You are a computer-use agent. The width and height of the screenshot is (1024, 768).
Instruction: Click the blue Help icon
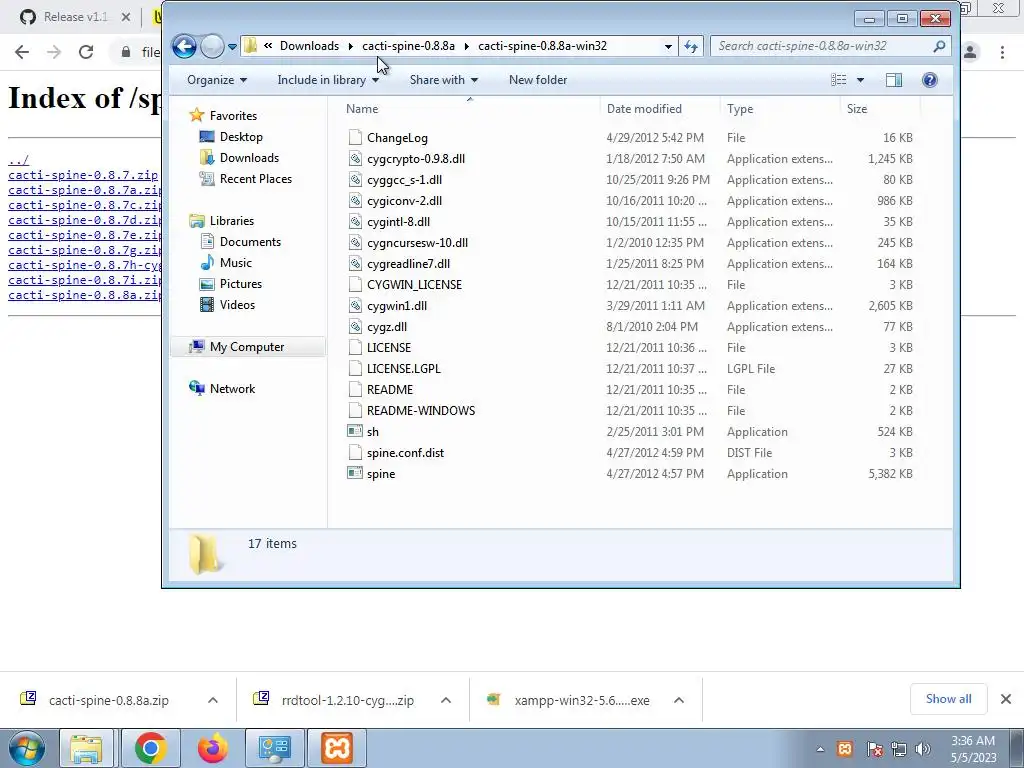click(x=929, y=80)
